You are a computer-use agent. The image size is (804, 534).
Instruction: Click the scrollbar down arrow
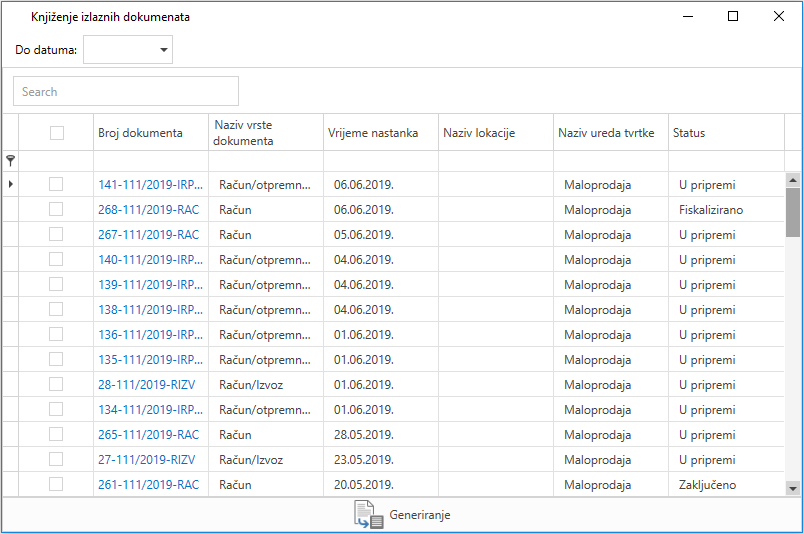coord(793,488)
